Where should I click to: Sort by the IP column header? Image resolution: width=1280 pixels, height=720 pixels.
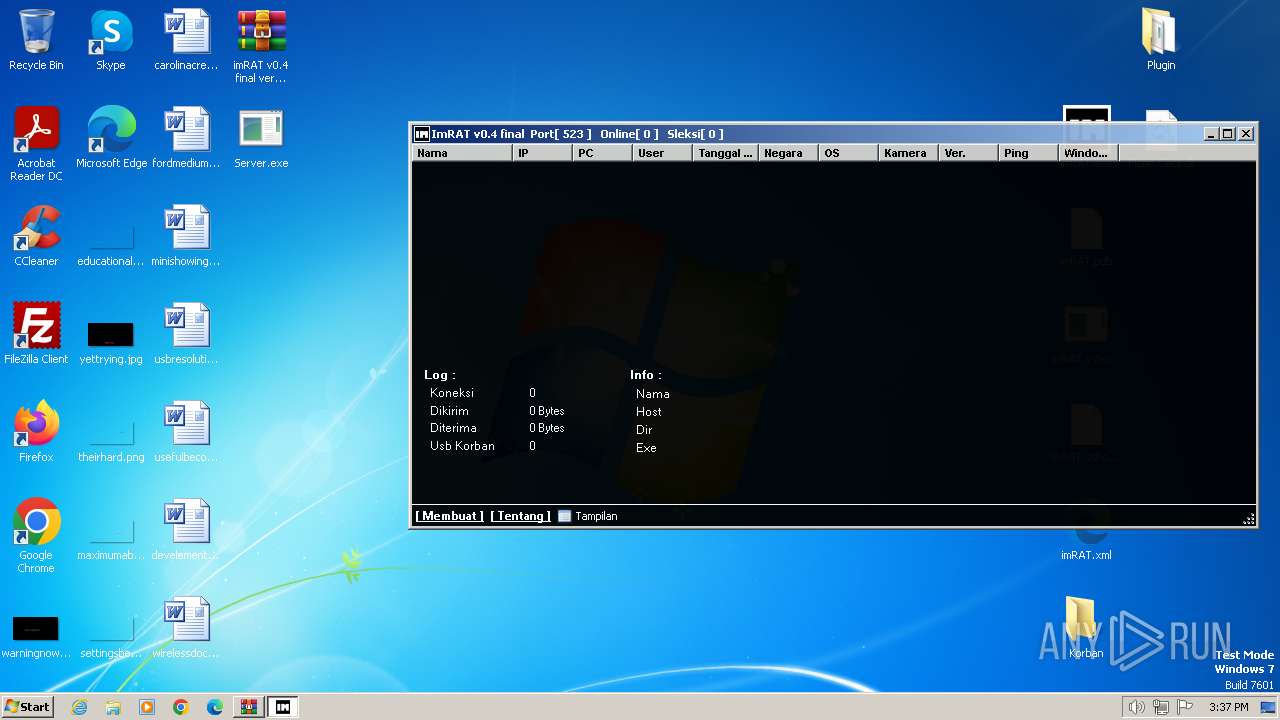coord(542,153)
